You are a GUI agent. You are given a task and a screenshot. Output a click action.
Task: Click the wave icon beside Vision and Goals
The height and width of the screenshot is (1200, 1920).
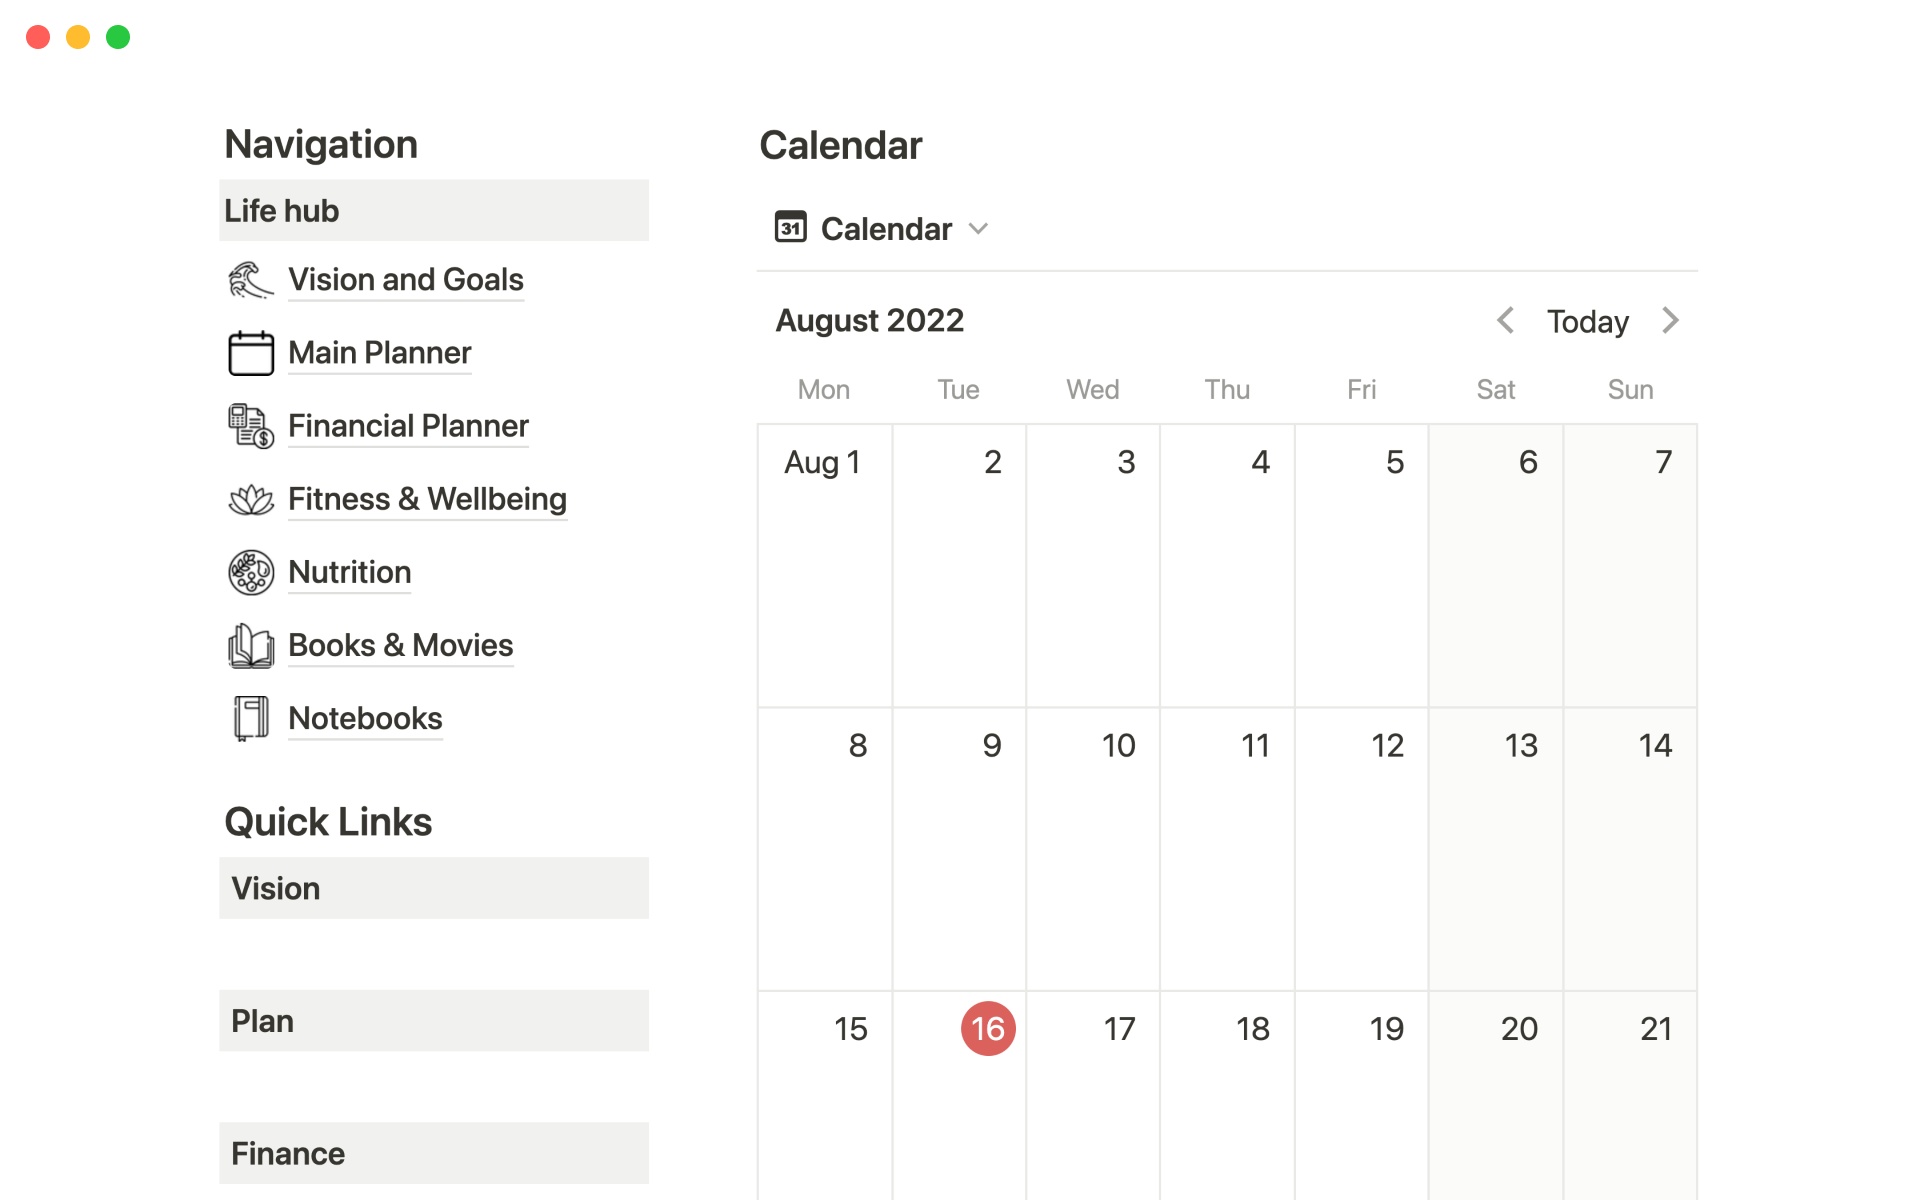(x=250, y=280)
